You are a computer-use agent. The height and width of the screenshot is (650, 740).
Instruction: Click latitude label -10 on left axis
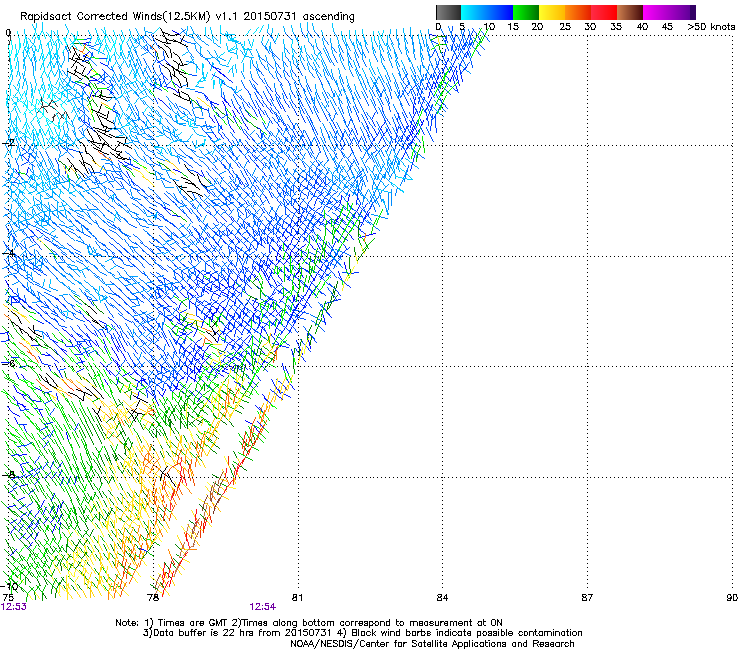click(10, 586)
